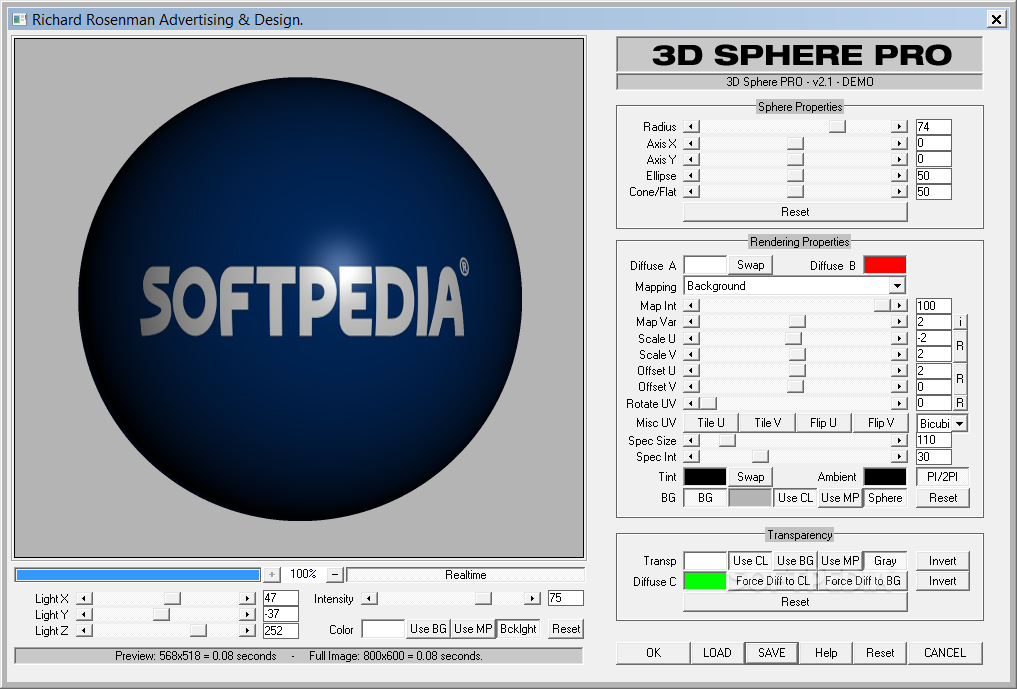Click Swap next to Tint
This screenshot has height=689, width=1017.
[750, 477]
